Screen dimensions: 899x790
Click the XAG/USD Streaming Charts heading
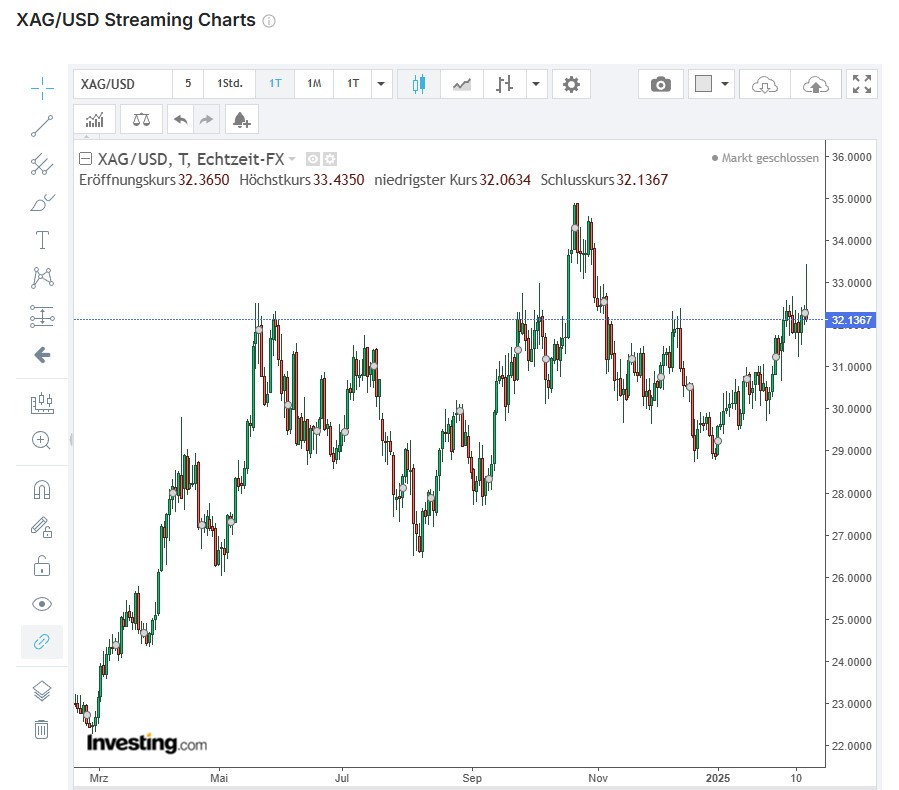[x=136, y=20]
